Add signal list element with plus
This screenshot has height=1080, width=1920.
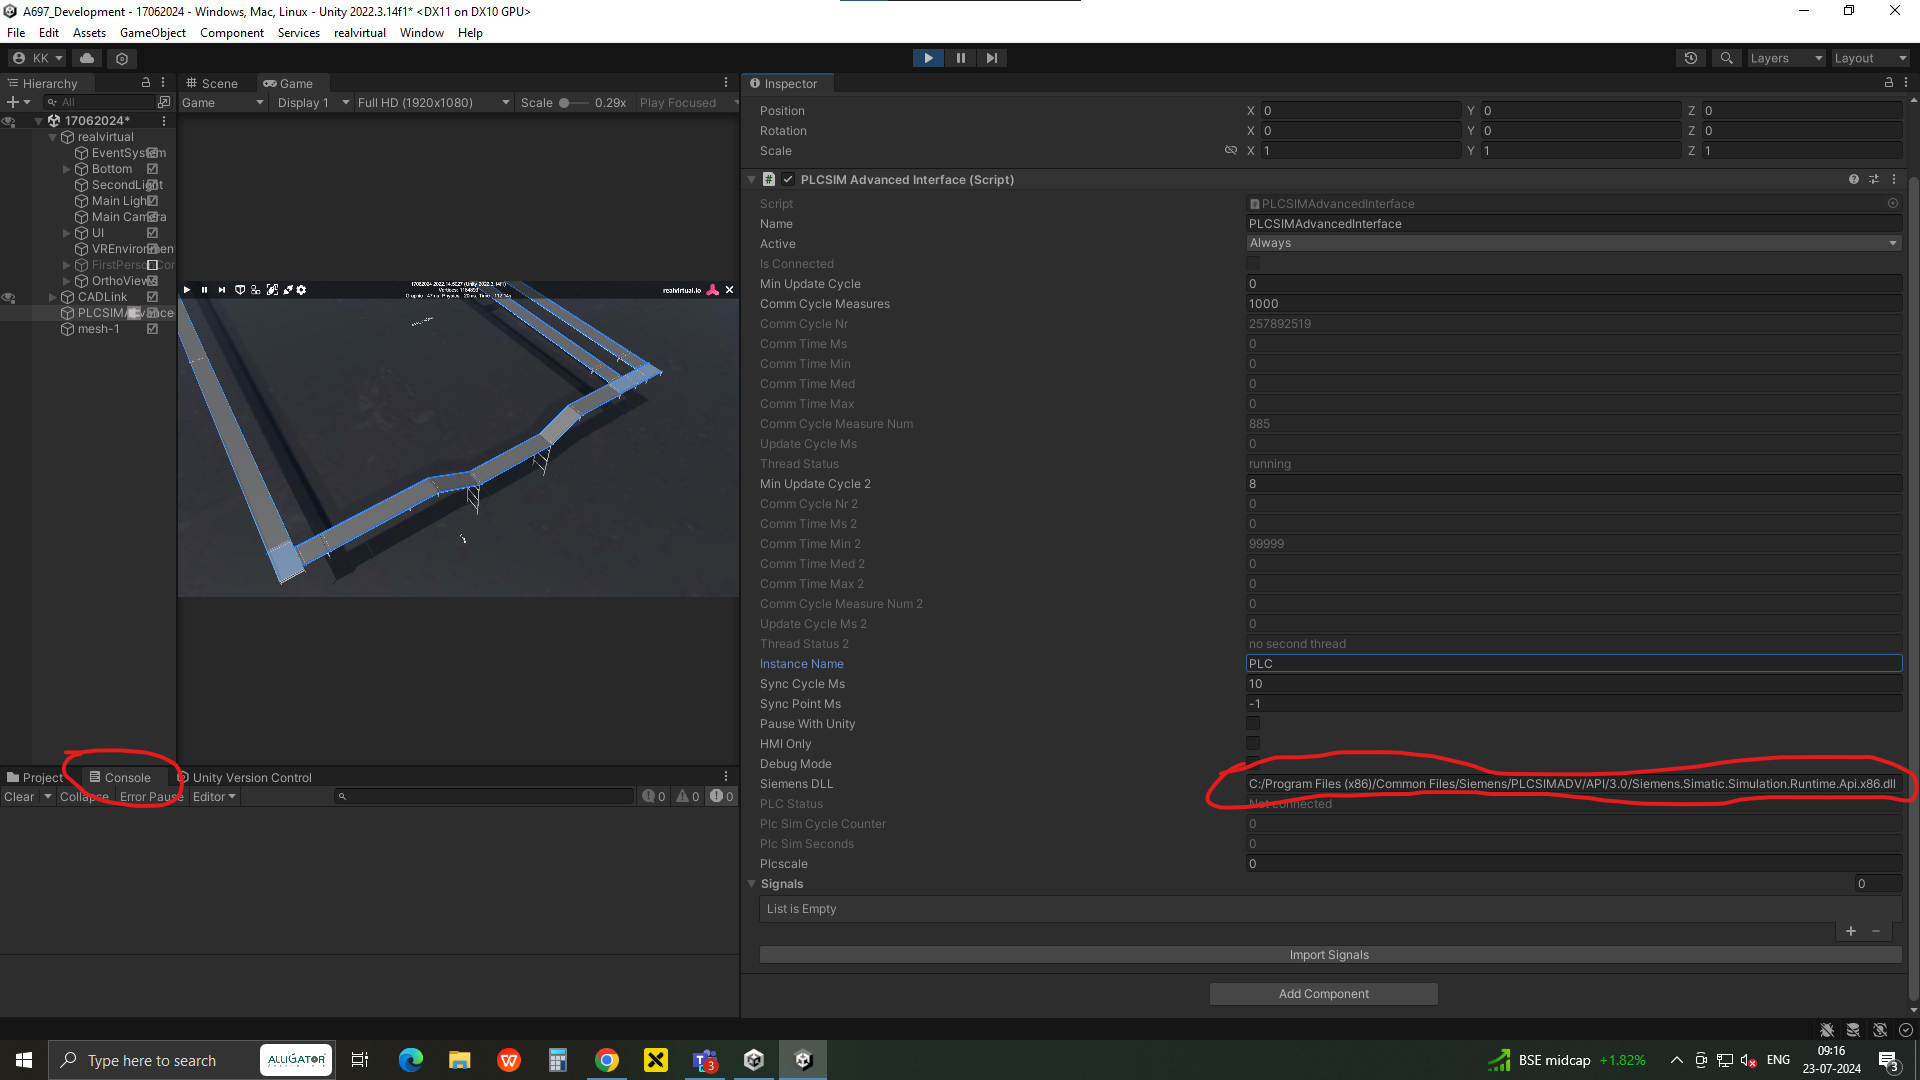(1851, 931)
